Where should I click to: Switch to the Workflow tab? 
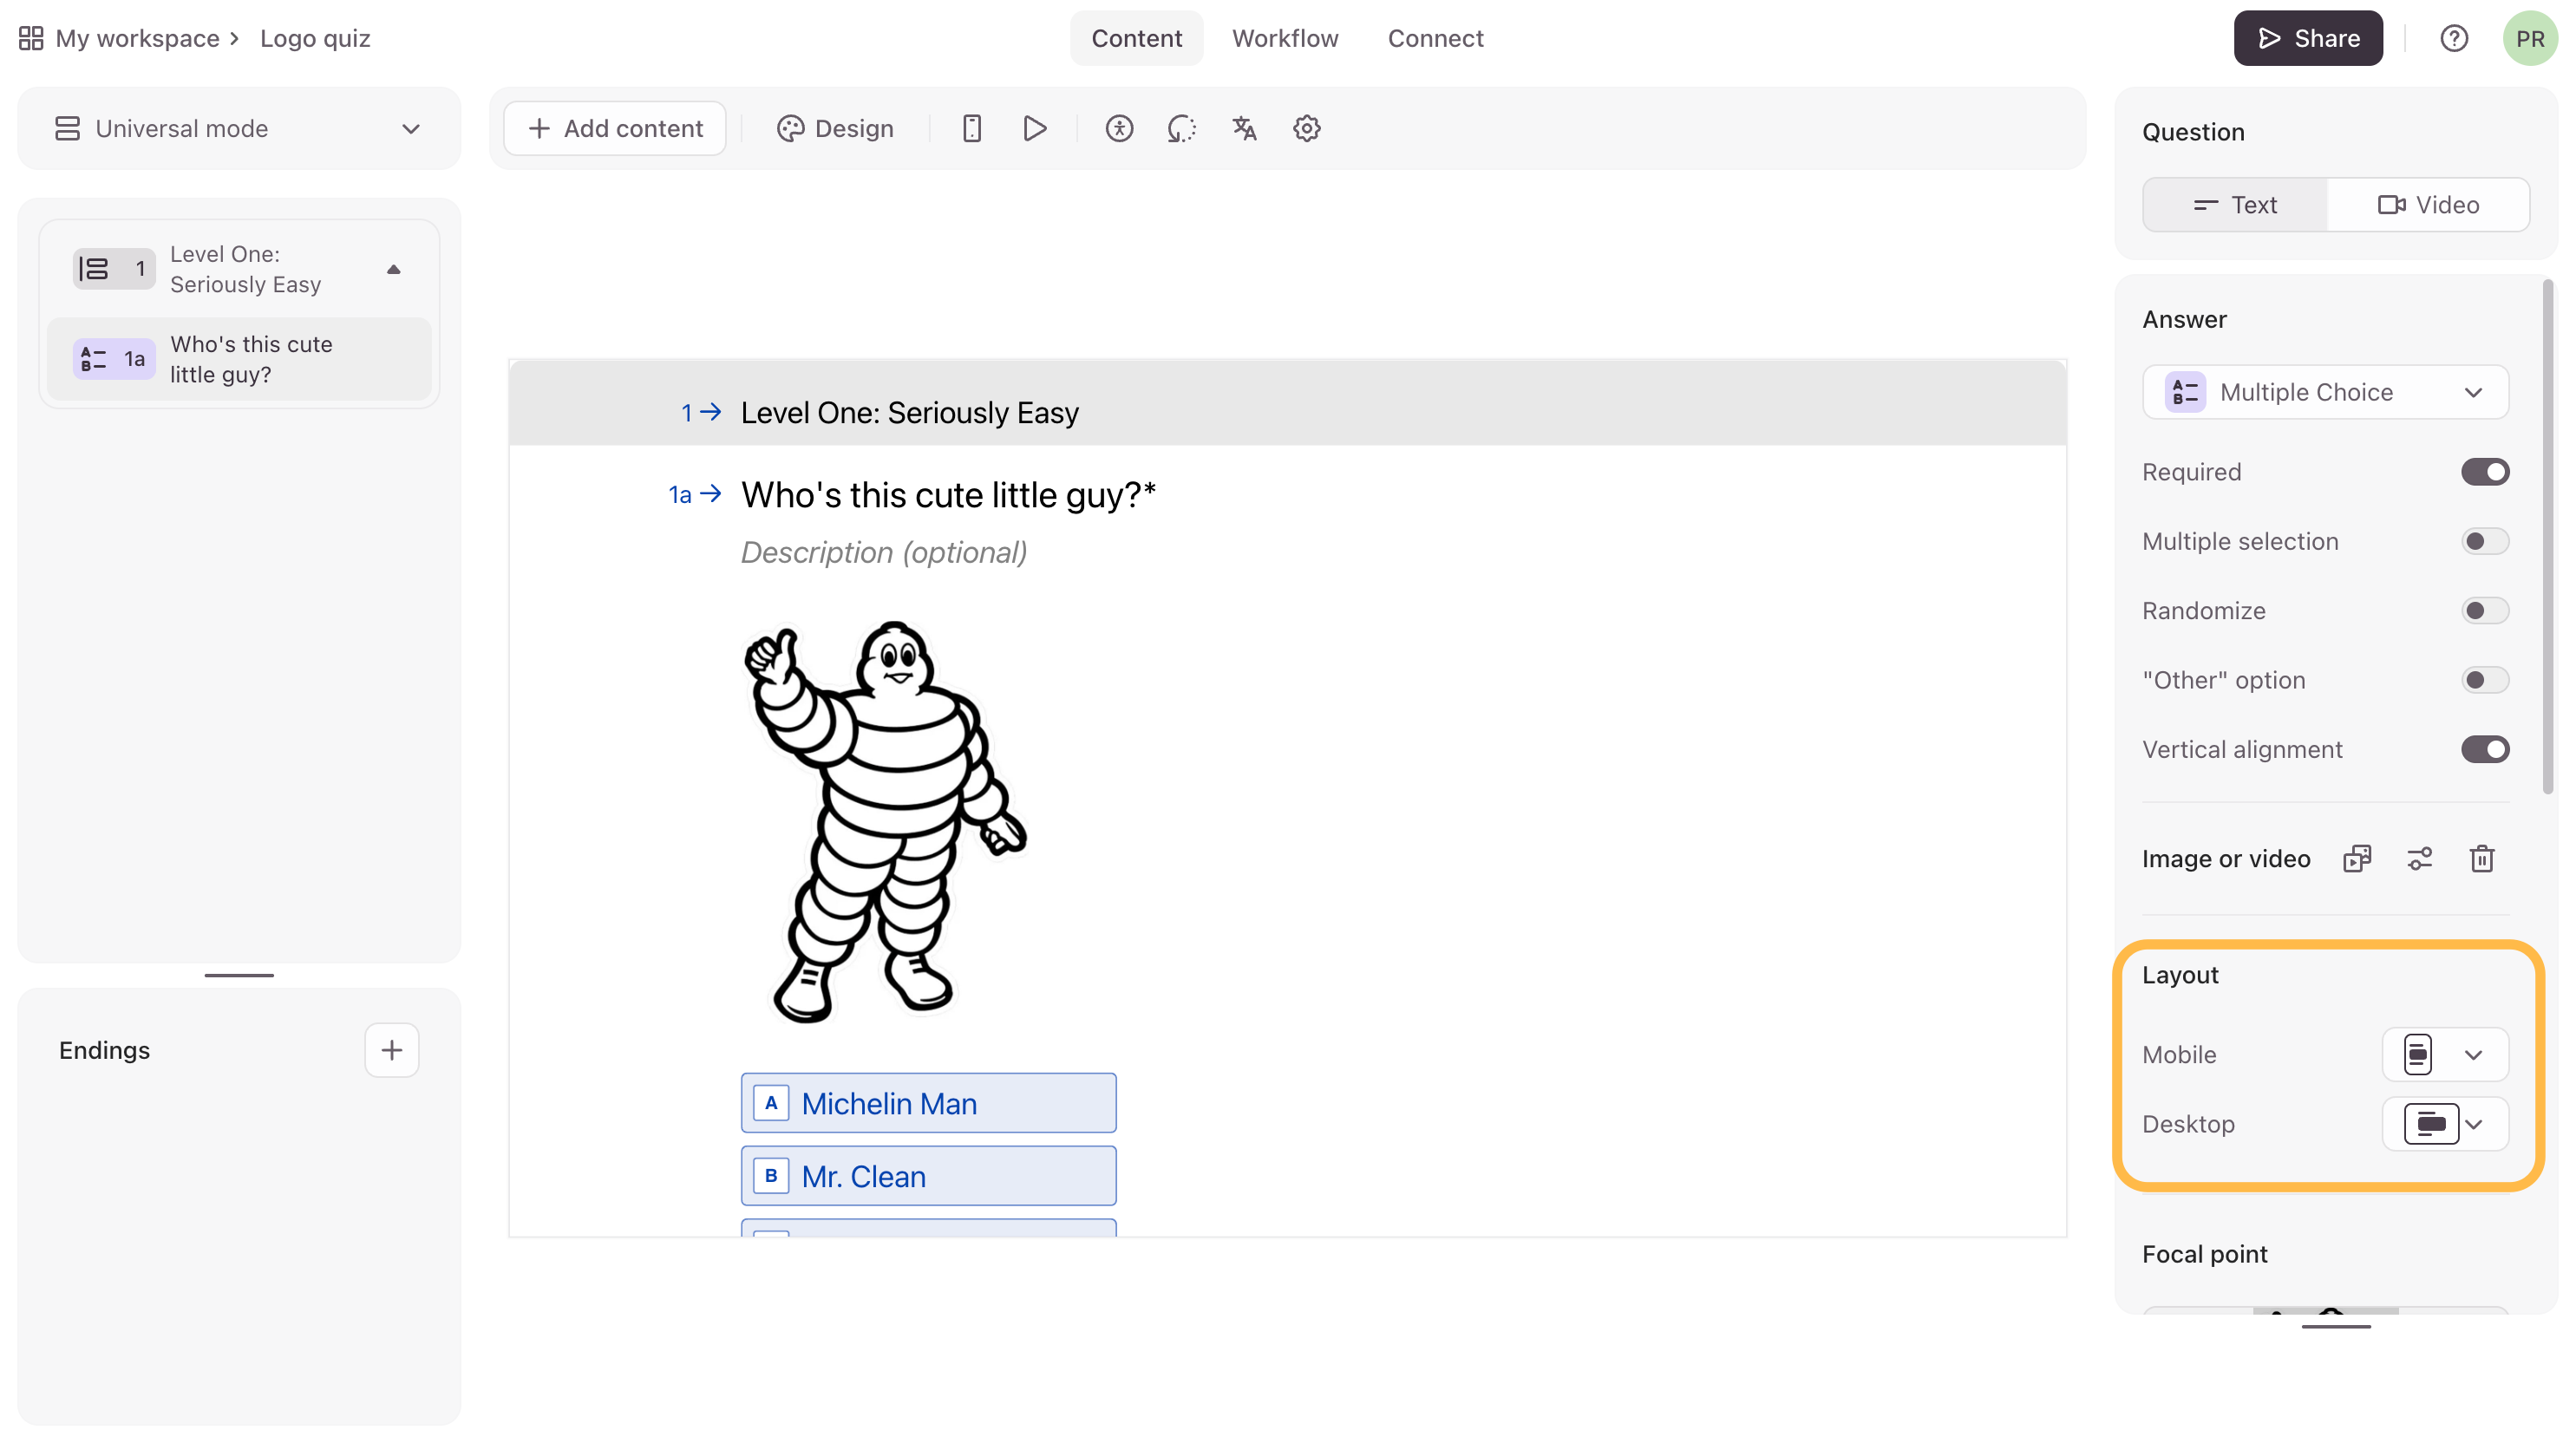[x=1285, y=38]
